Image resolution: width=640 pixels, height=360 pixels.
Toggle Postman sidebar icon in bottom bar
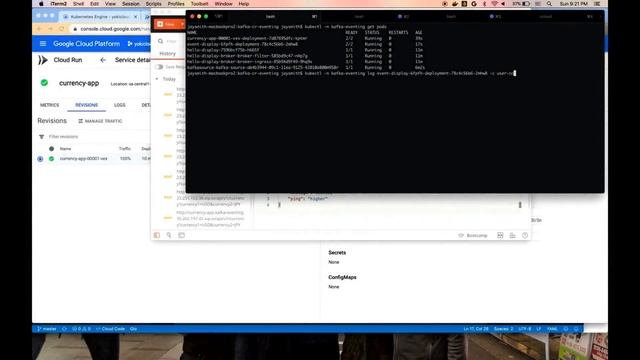coord(157,236)
